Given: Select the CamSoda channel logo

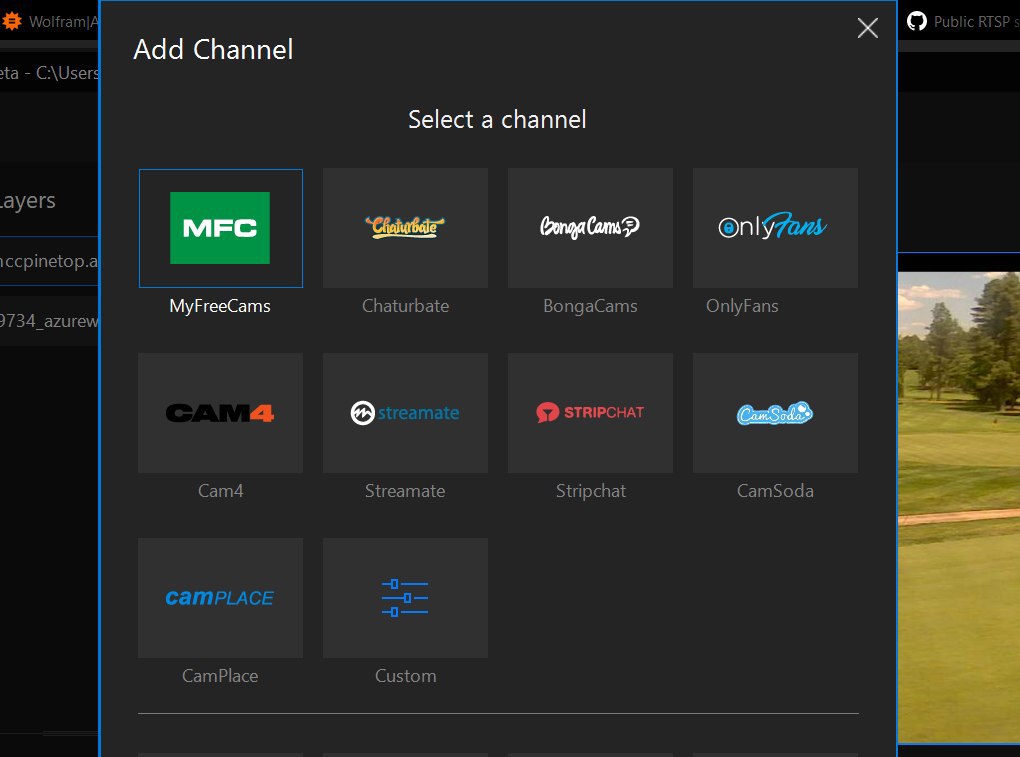Looking at the screenshot, I should 775,413.
